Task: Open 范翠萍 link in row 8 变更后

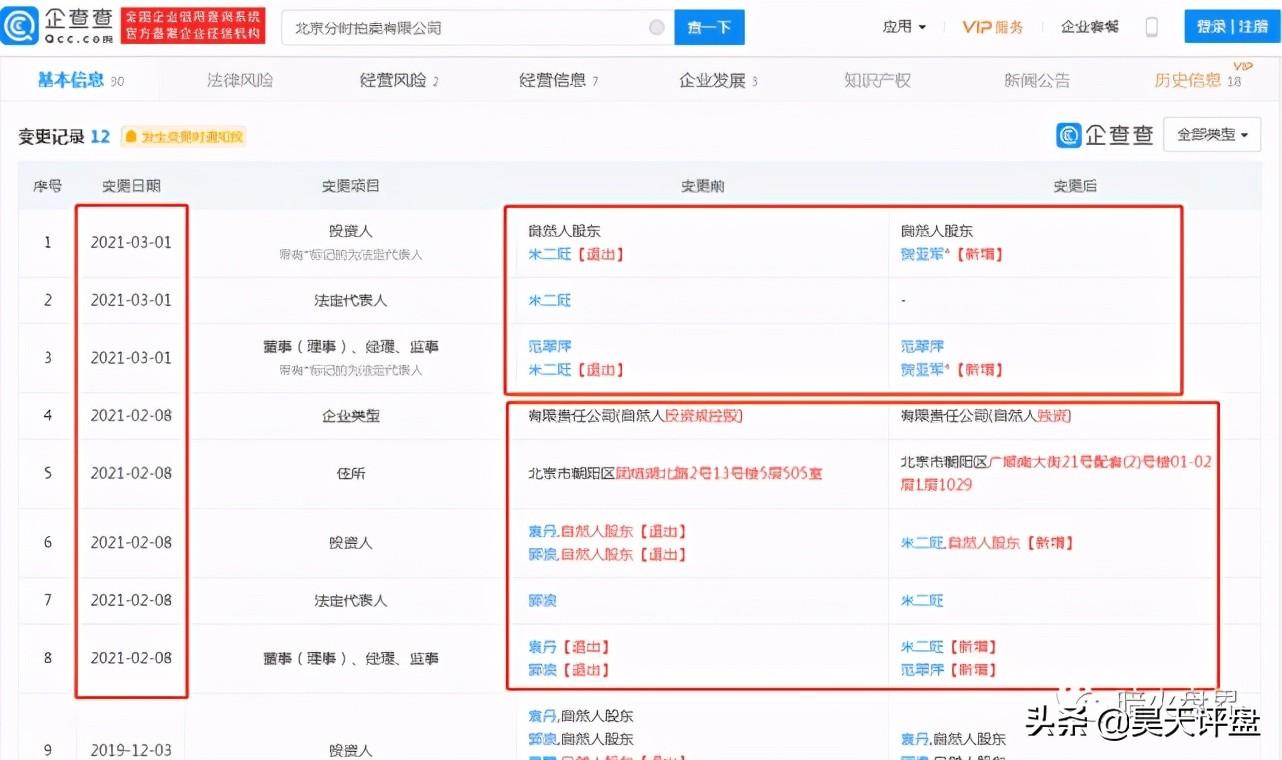Action: point(922,669)
